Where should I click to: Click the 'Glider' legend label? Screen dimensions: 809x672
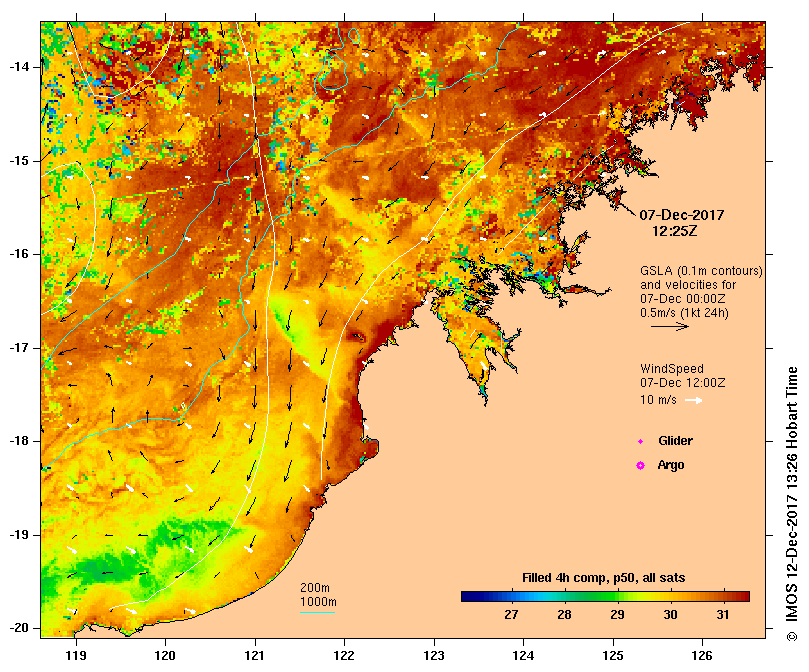[675, 441]
